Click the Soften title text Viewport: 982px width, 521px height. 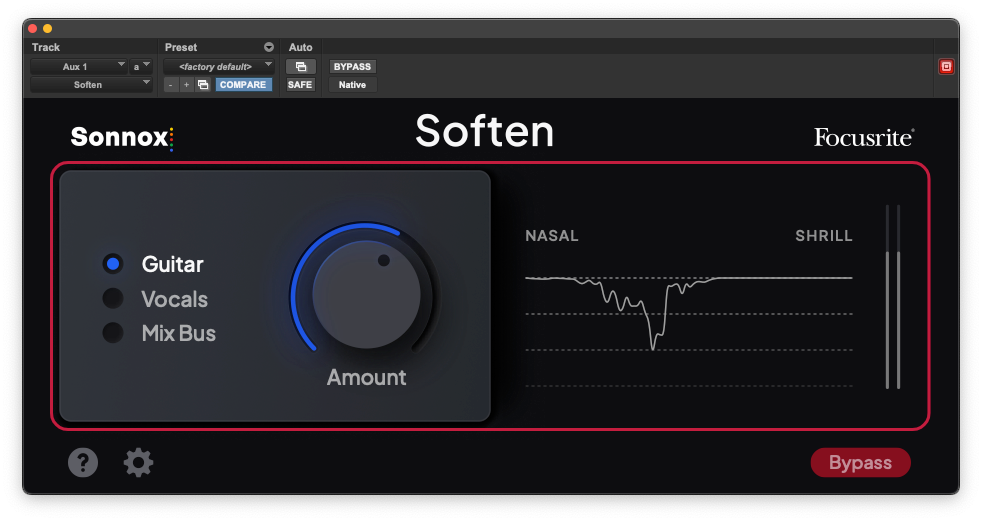pos(485,132)
